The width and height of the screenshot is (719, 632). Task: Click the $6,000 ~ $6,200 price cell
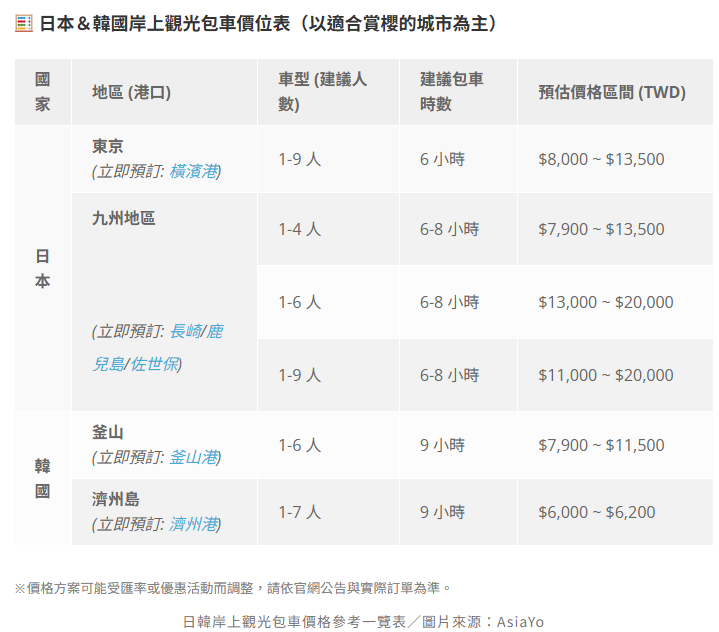click(596, 512)
